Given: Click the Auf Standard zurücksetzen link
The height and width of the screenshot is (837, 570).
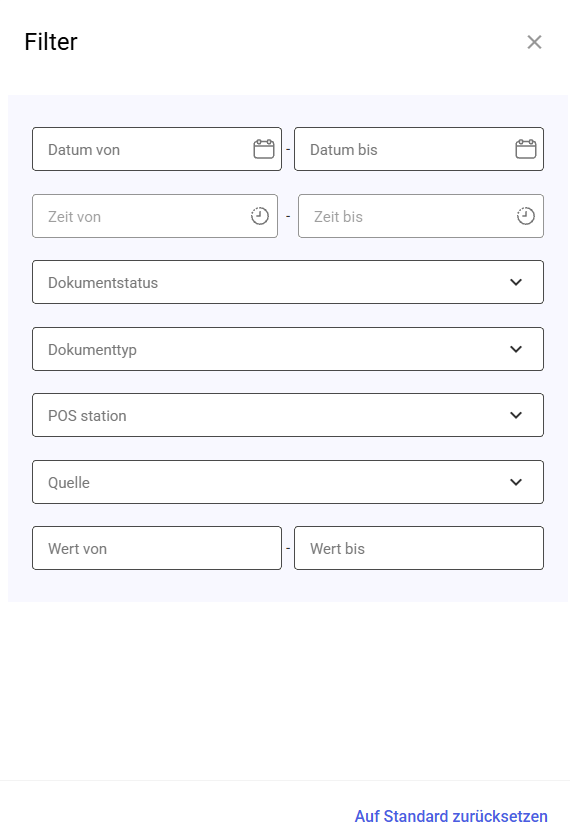Looking at the screenshot, I should 451,816.
